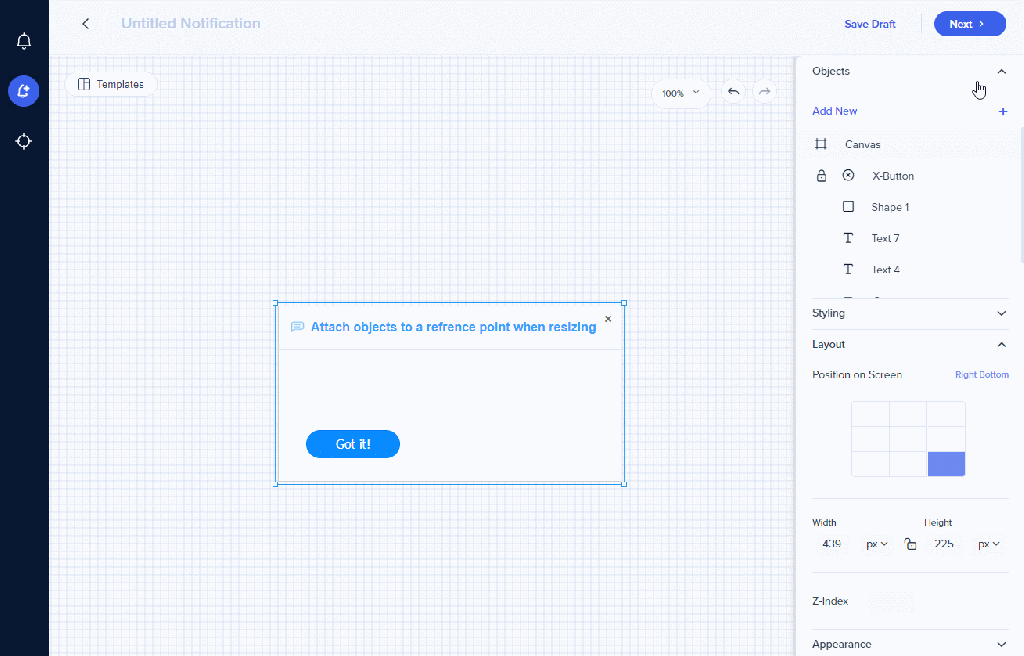Image resolution: width=1024 pixels, height=656 pixels.
Task: Toggle the aspect ratio lock between dimensions
Action: coord(910,544)
